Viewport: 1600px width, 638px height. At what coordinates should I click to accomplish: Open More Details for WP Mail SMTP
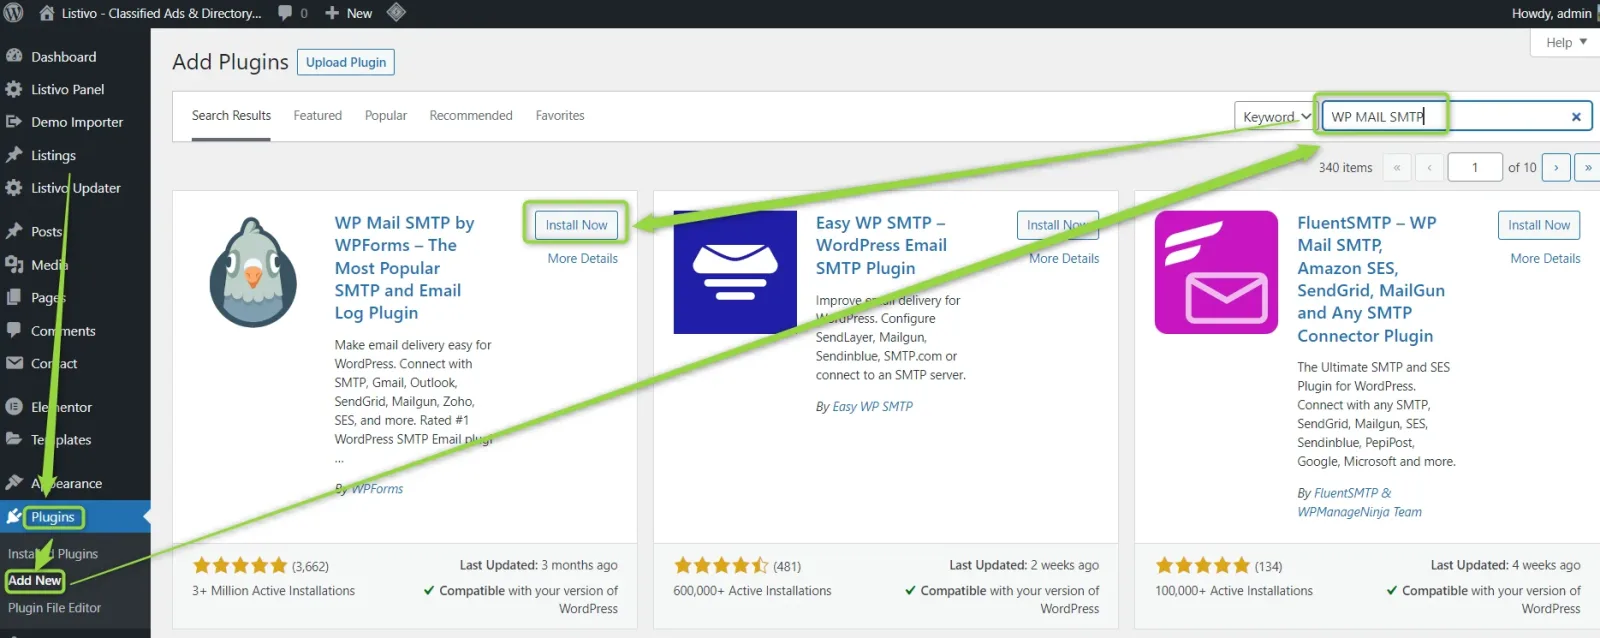[x=583, y=258]
